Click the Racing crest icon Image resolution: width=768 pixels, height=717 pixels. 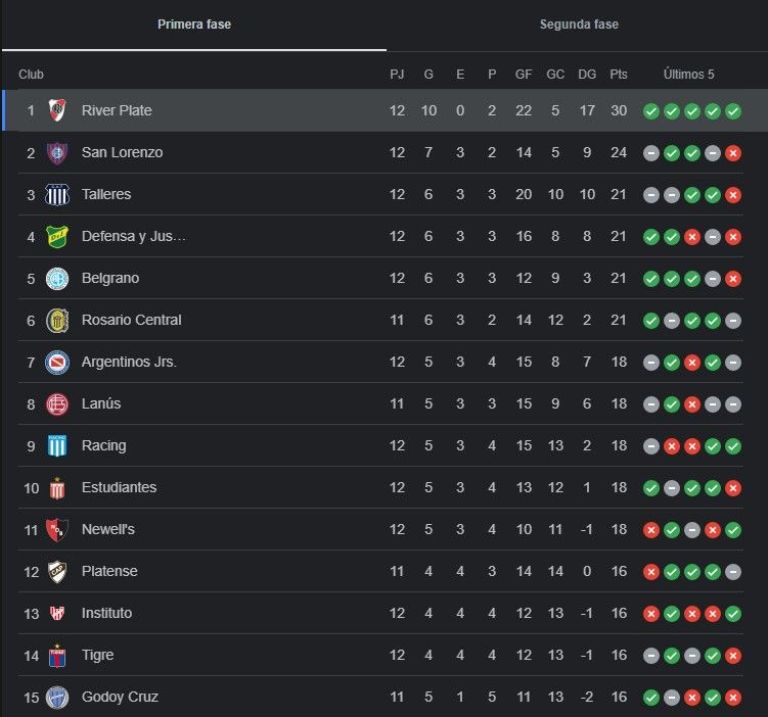pyautogui.click(x=57, y=446)
